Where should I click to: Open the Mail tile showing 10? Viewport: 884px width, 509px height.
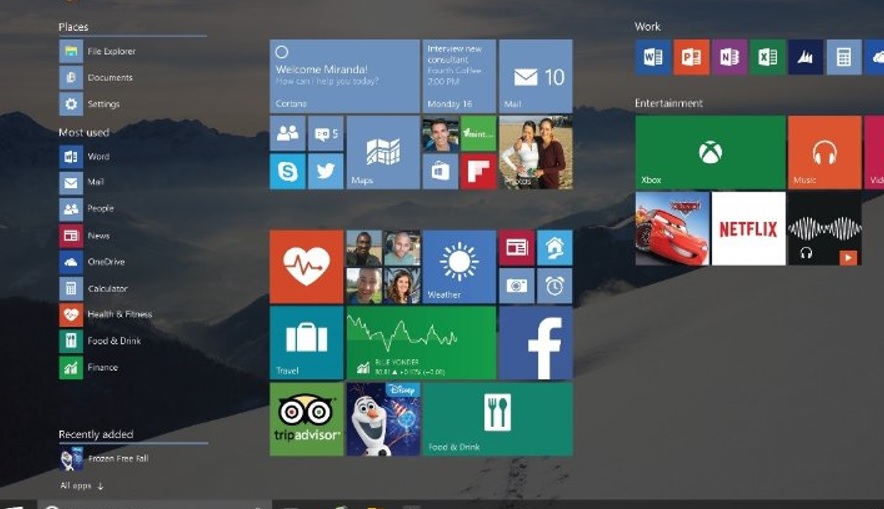[x=536, y=76]
